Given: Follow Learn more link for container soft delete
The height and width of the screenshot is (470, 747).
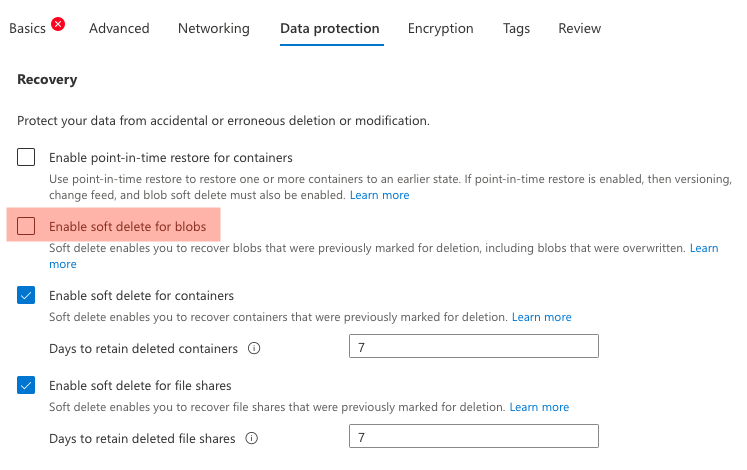Looking at the screenshot, I should [542, 317].
